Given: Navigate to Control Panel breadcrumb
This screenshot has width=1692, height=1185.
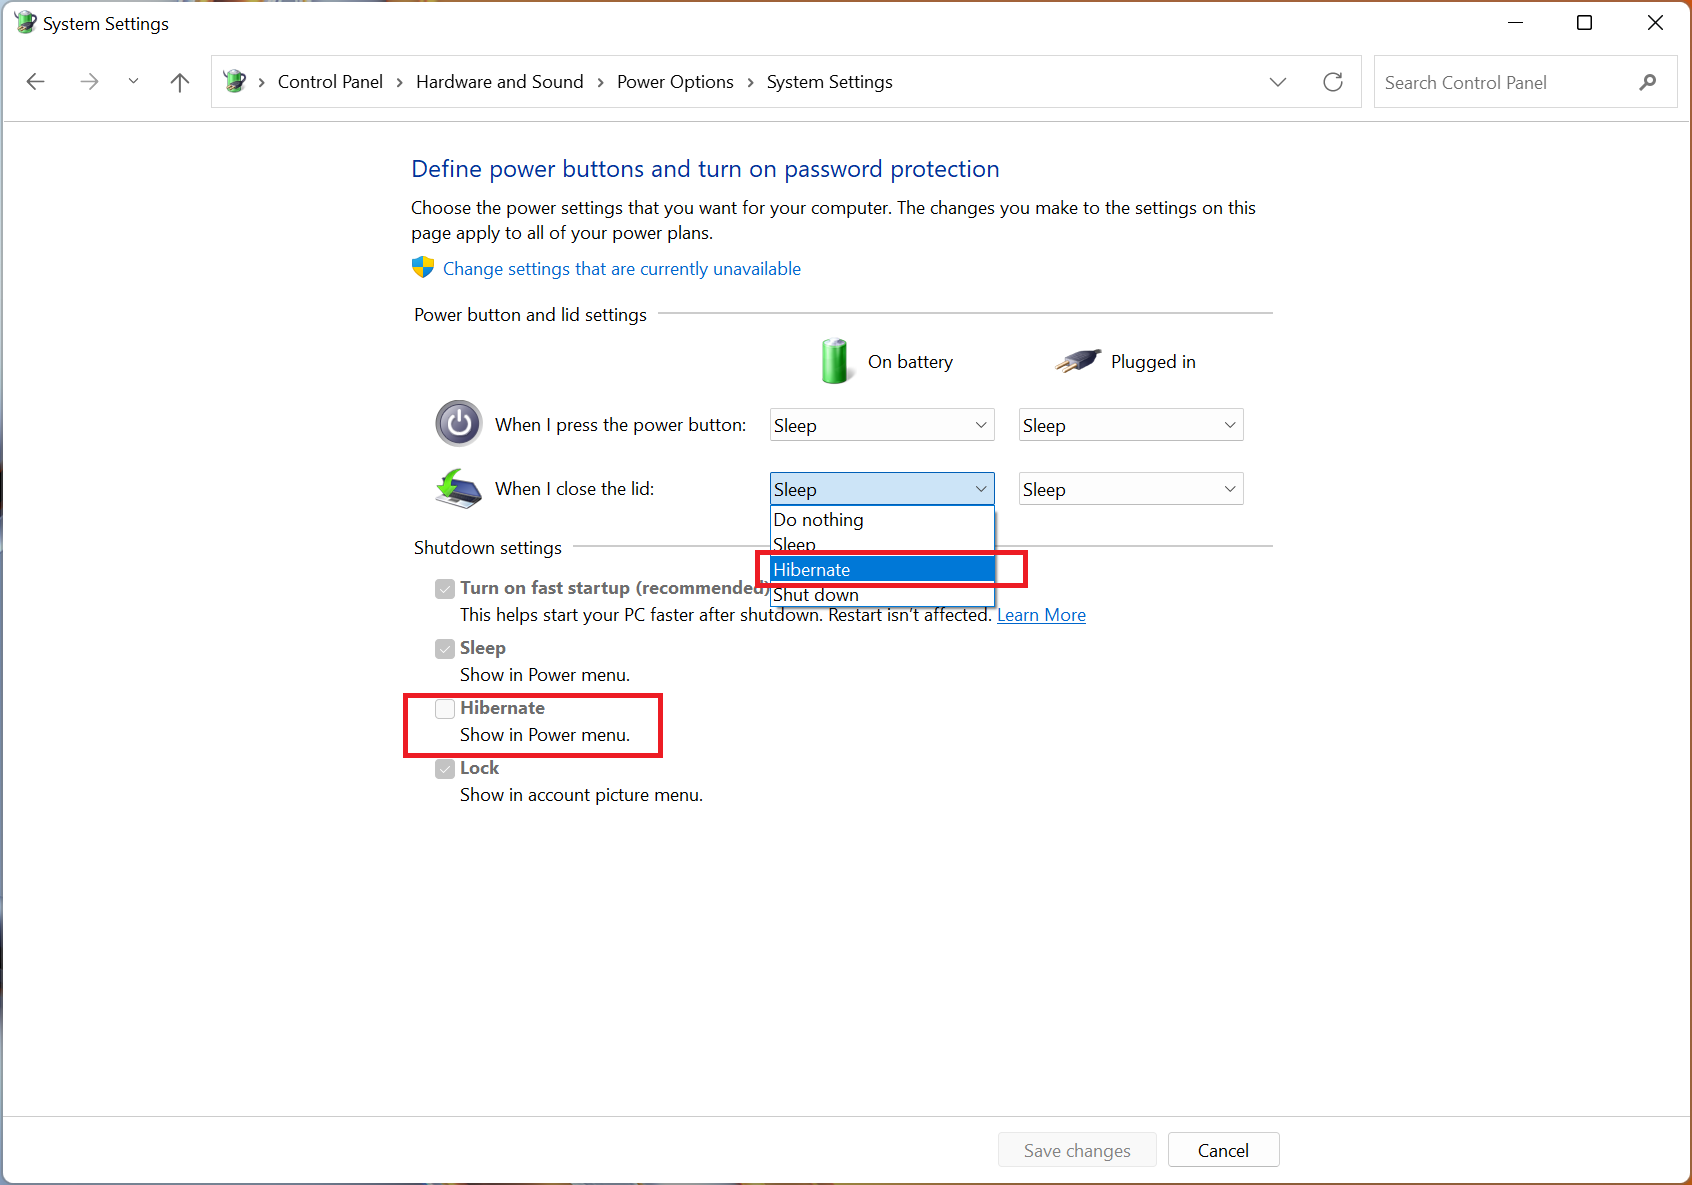Looking at the screenshot, I should [x=330, y=82].
